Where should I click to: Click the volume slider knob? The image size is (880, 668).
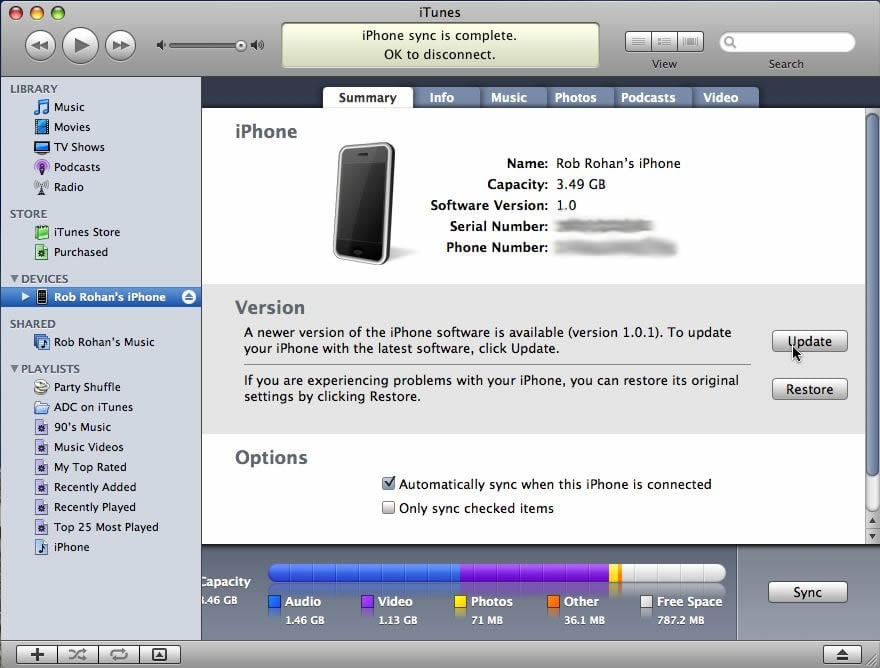[x=241, y=45]
